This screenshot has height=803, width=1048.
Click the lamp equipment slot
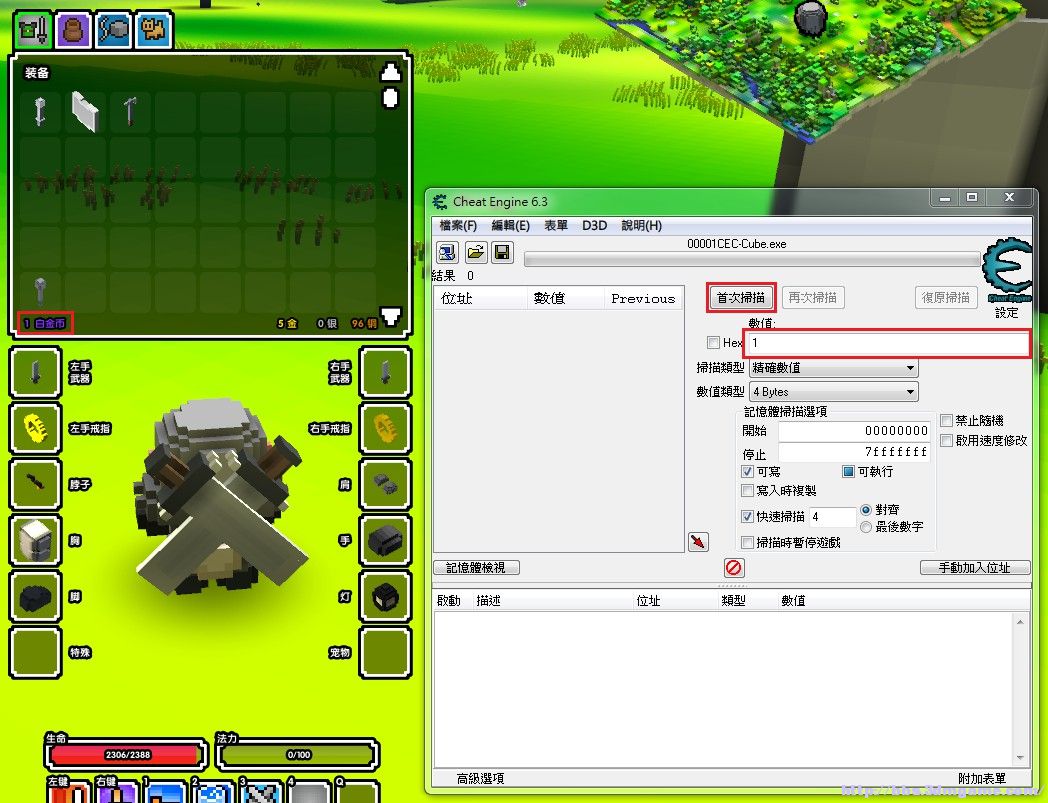click(385, 596)
